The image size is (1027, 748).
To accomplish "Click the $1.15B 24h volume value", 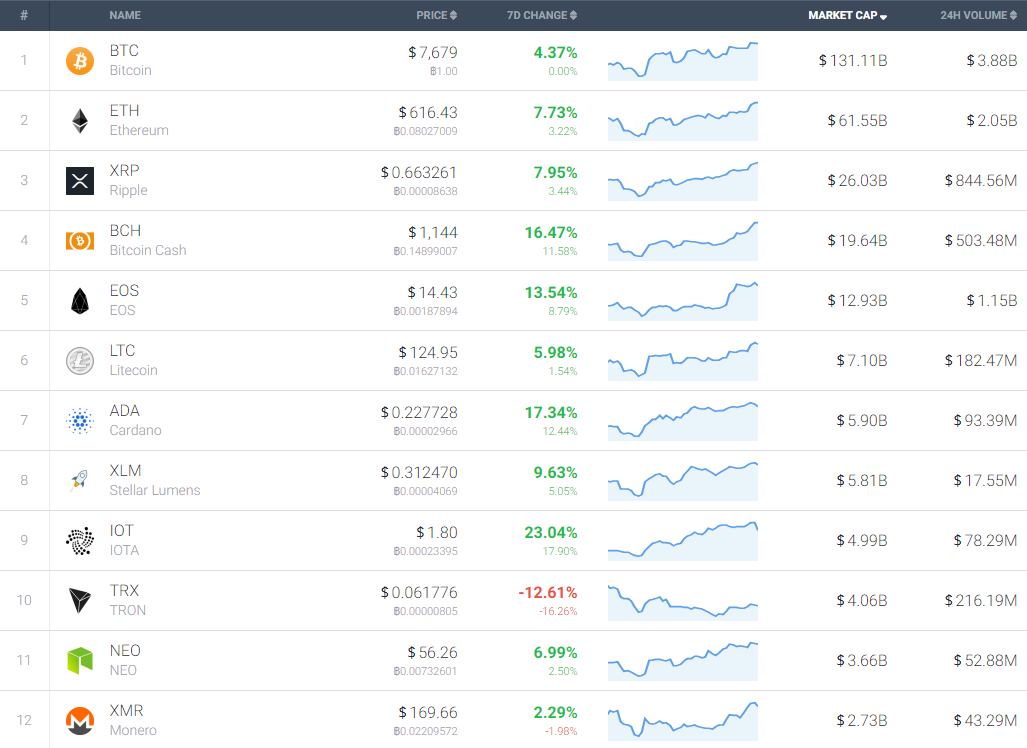I will [x=992, y=301].
